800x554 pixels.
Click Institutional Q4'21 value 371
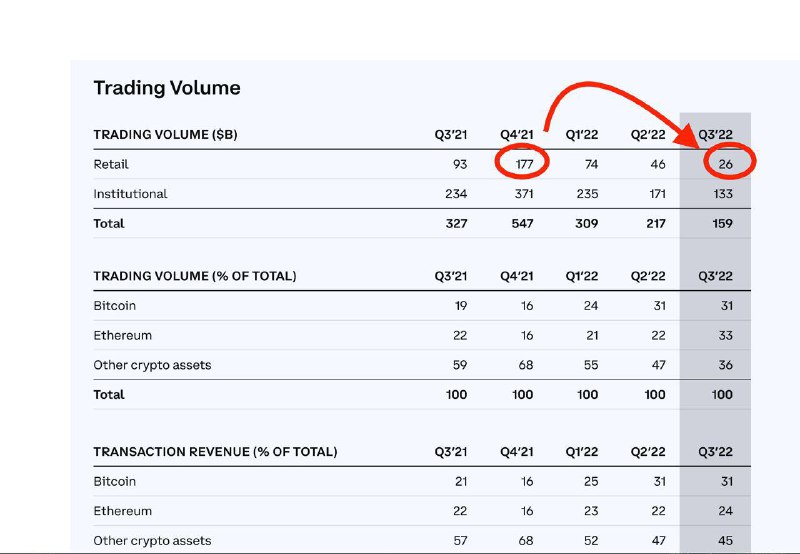click(x=524, y=194)
